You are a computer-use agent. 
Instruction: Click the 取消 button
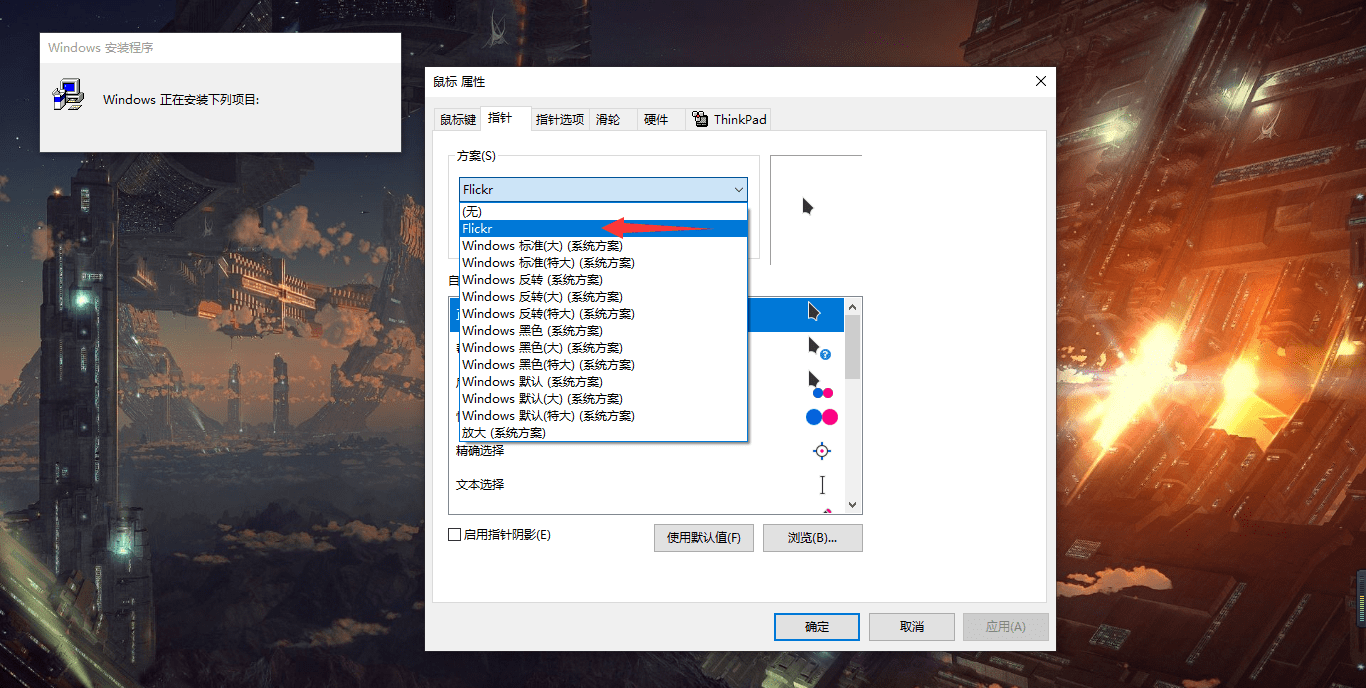click(911, 627)
